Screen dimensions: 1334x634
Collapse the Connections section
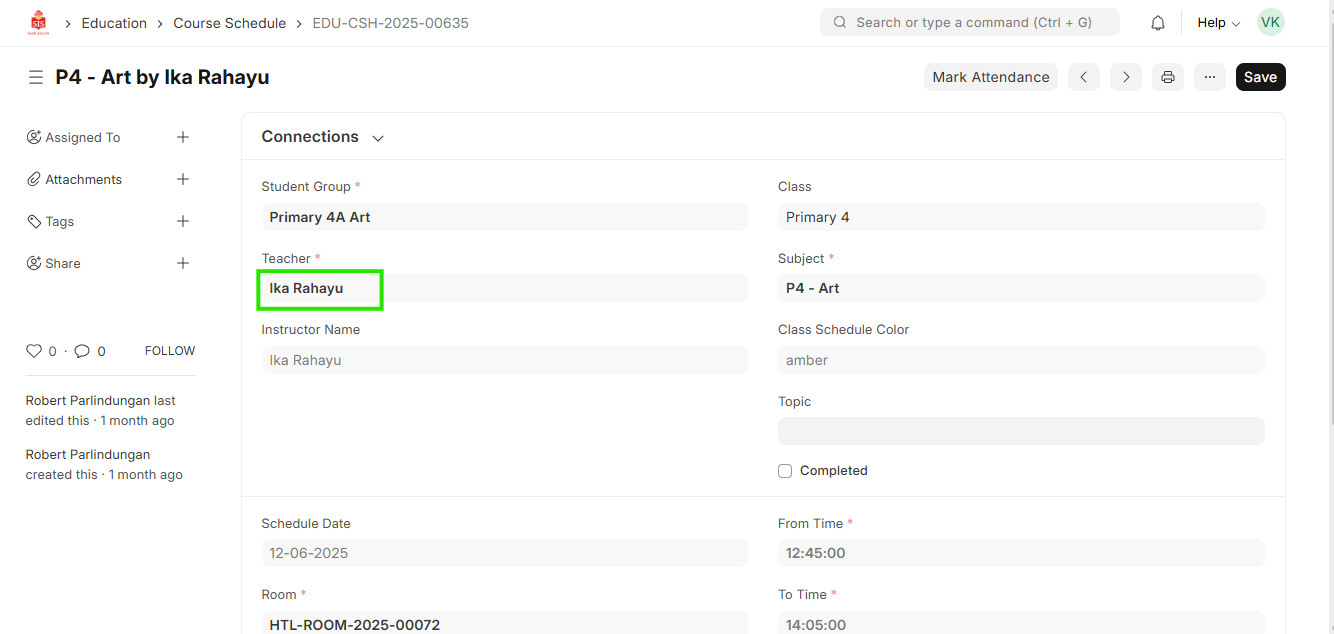coord(378,138)
